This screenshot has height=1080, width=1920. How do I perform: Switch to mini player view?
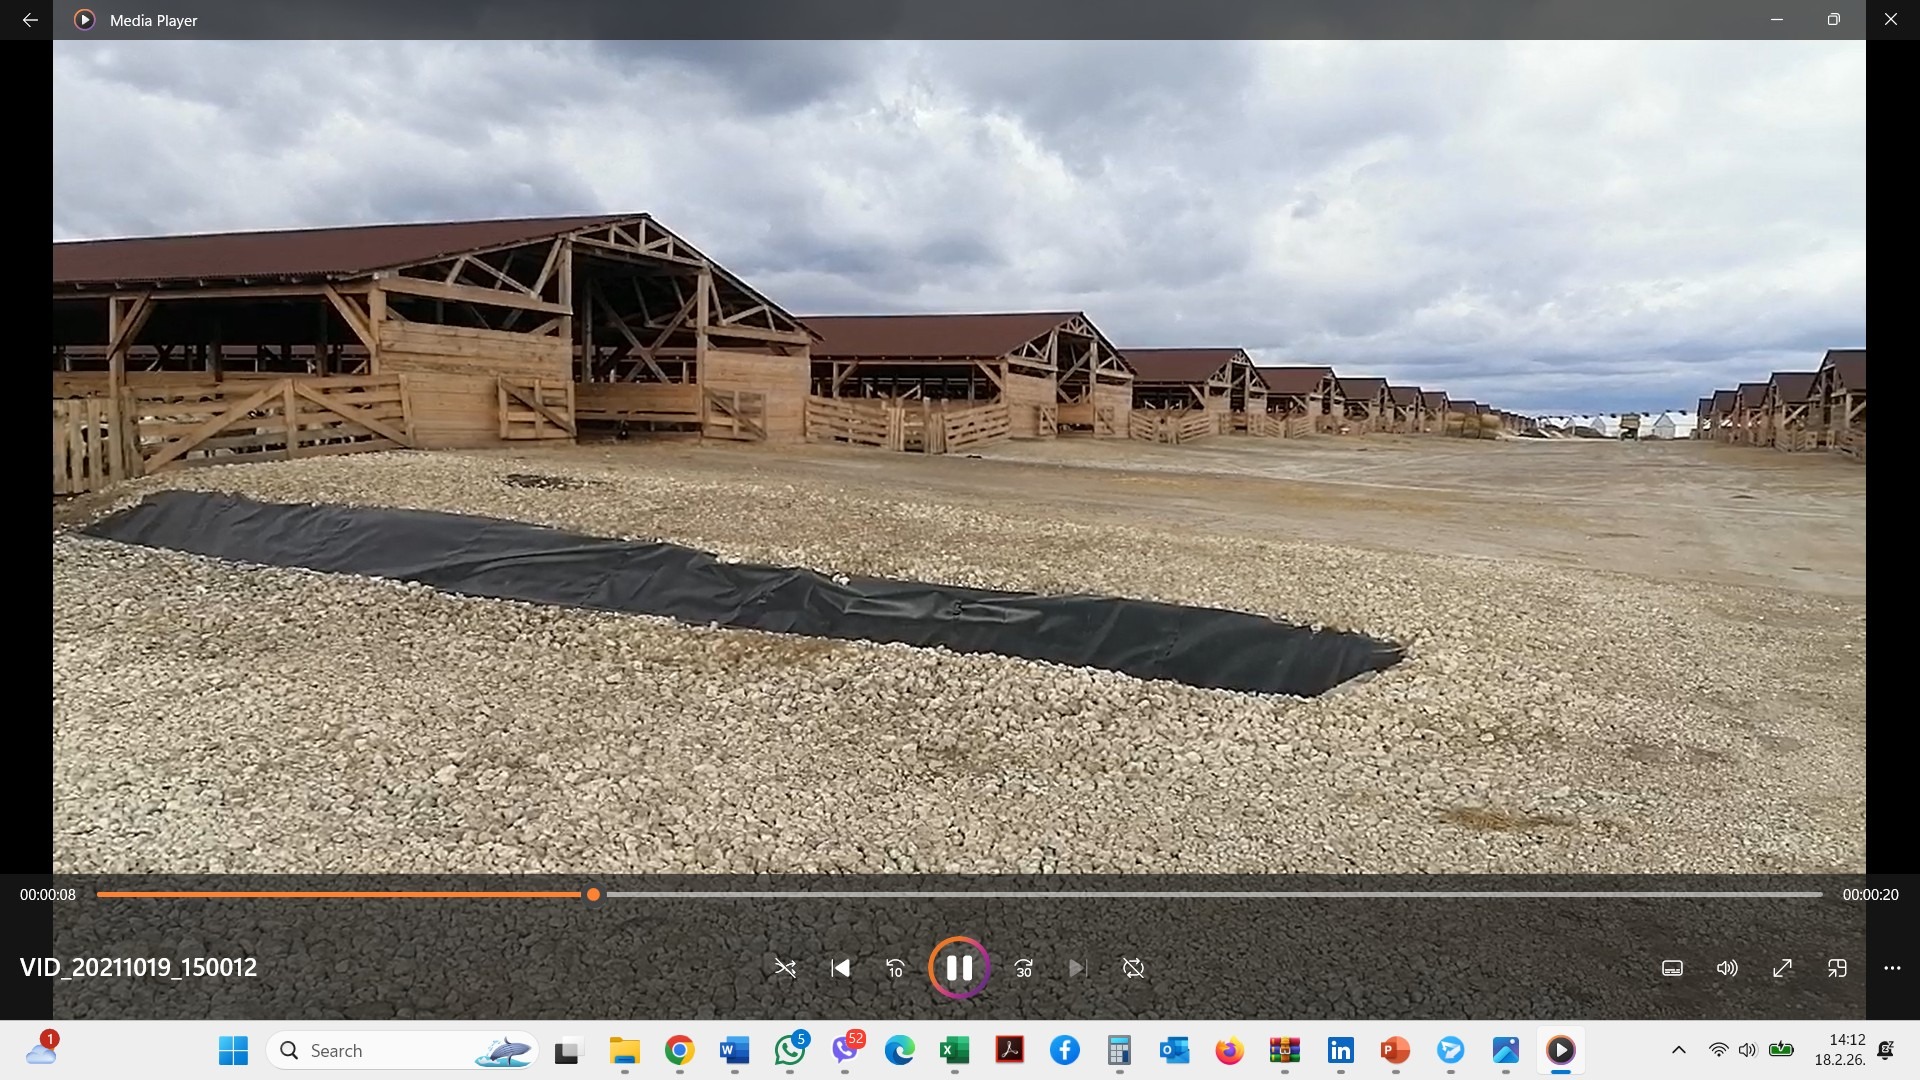[x=1837, y=968]
